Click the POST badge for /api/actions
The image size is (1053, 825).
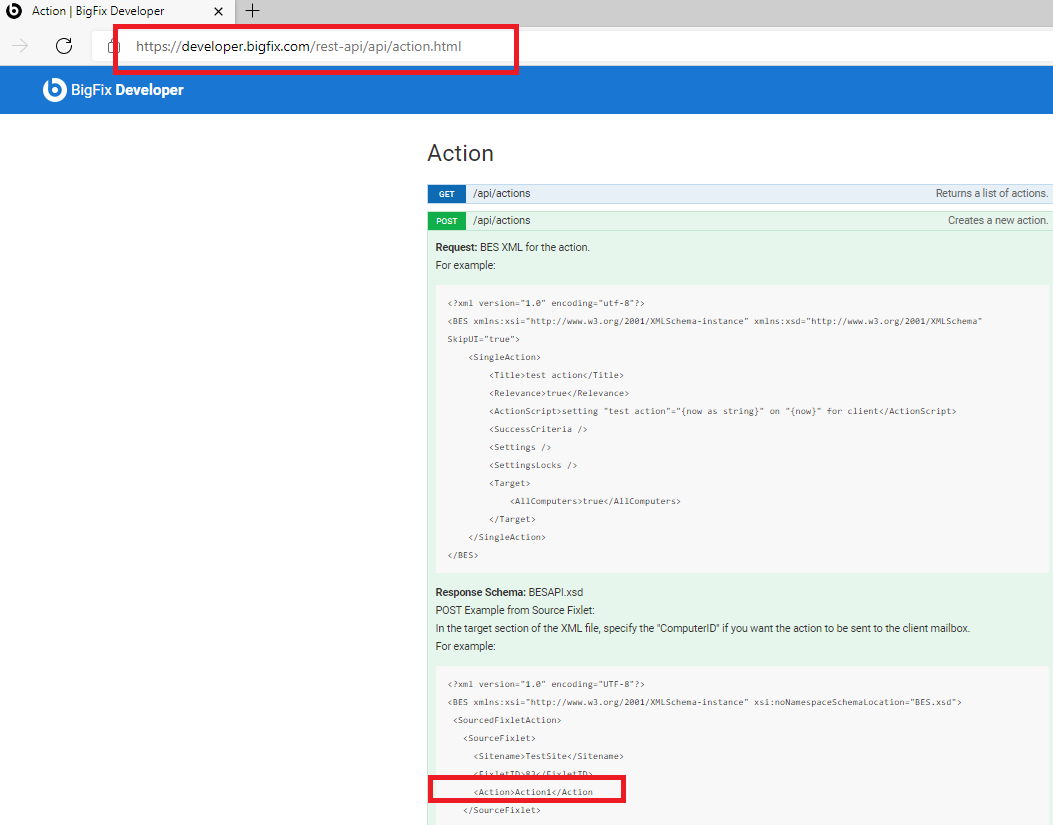(446, 220)
